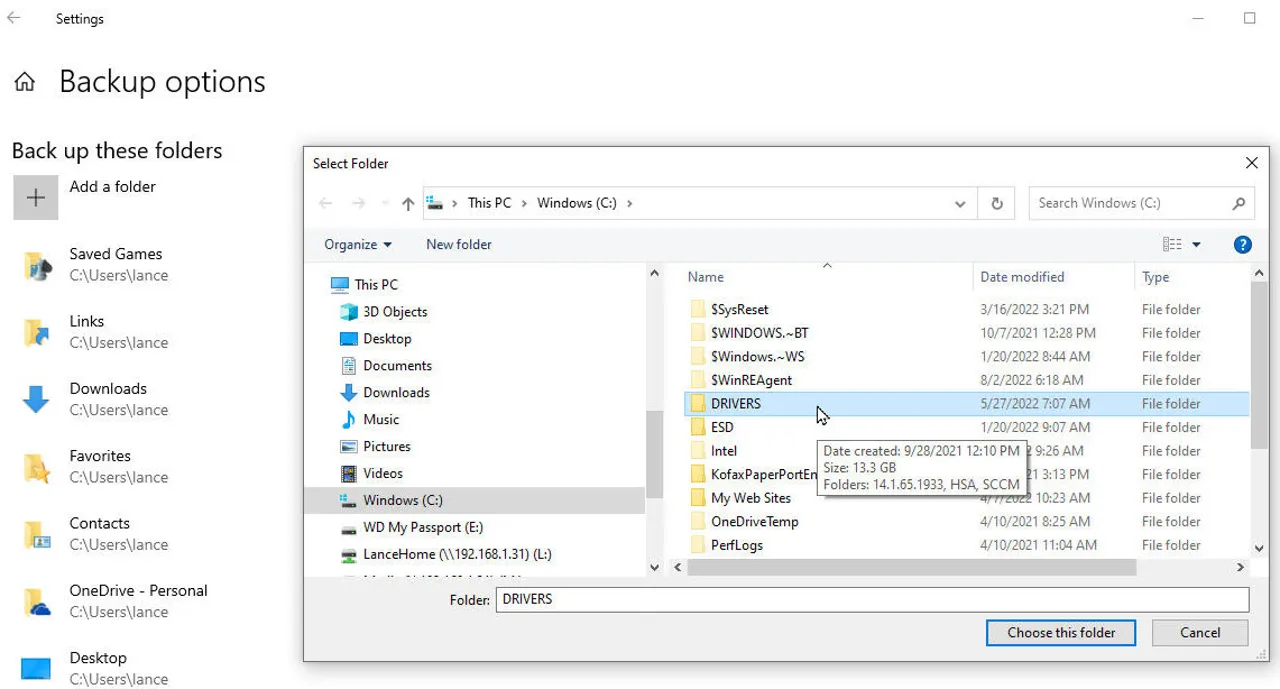Click the Refresh icon beside address bar
This screenshot has height=689, width=1280.
996,204
